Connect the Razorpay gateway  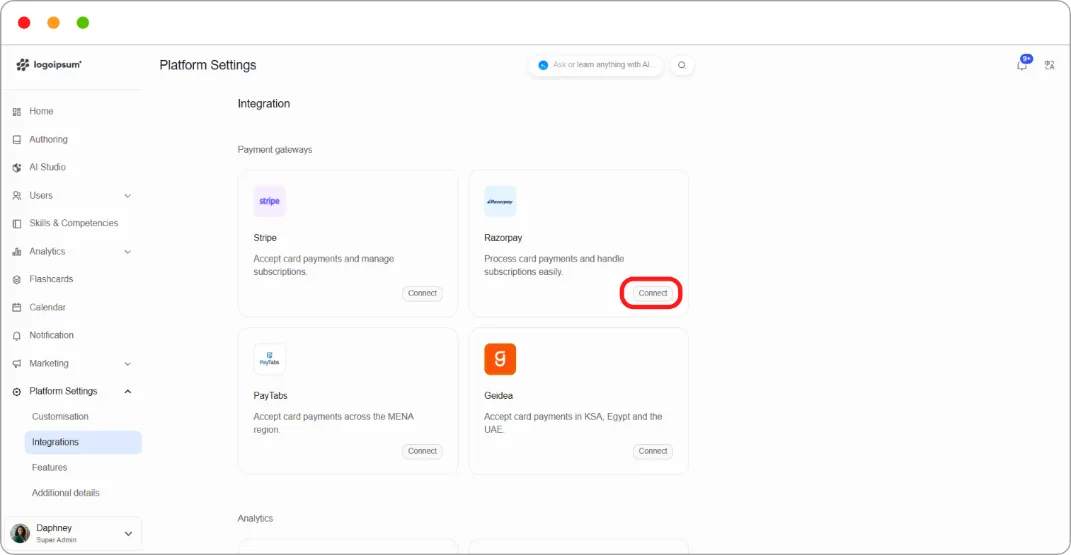pyautogui.click(x=652, y=294)
